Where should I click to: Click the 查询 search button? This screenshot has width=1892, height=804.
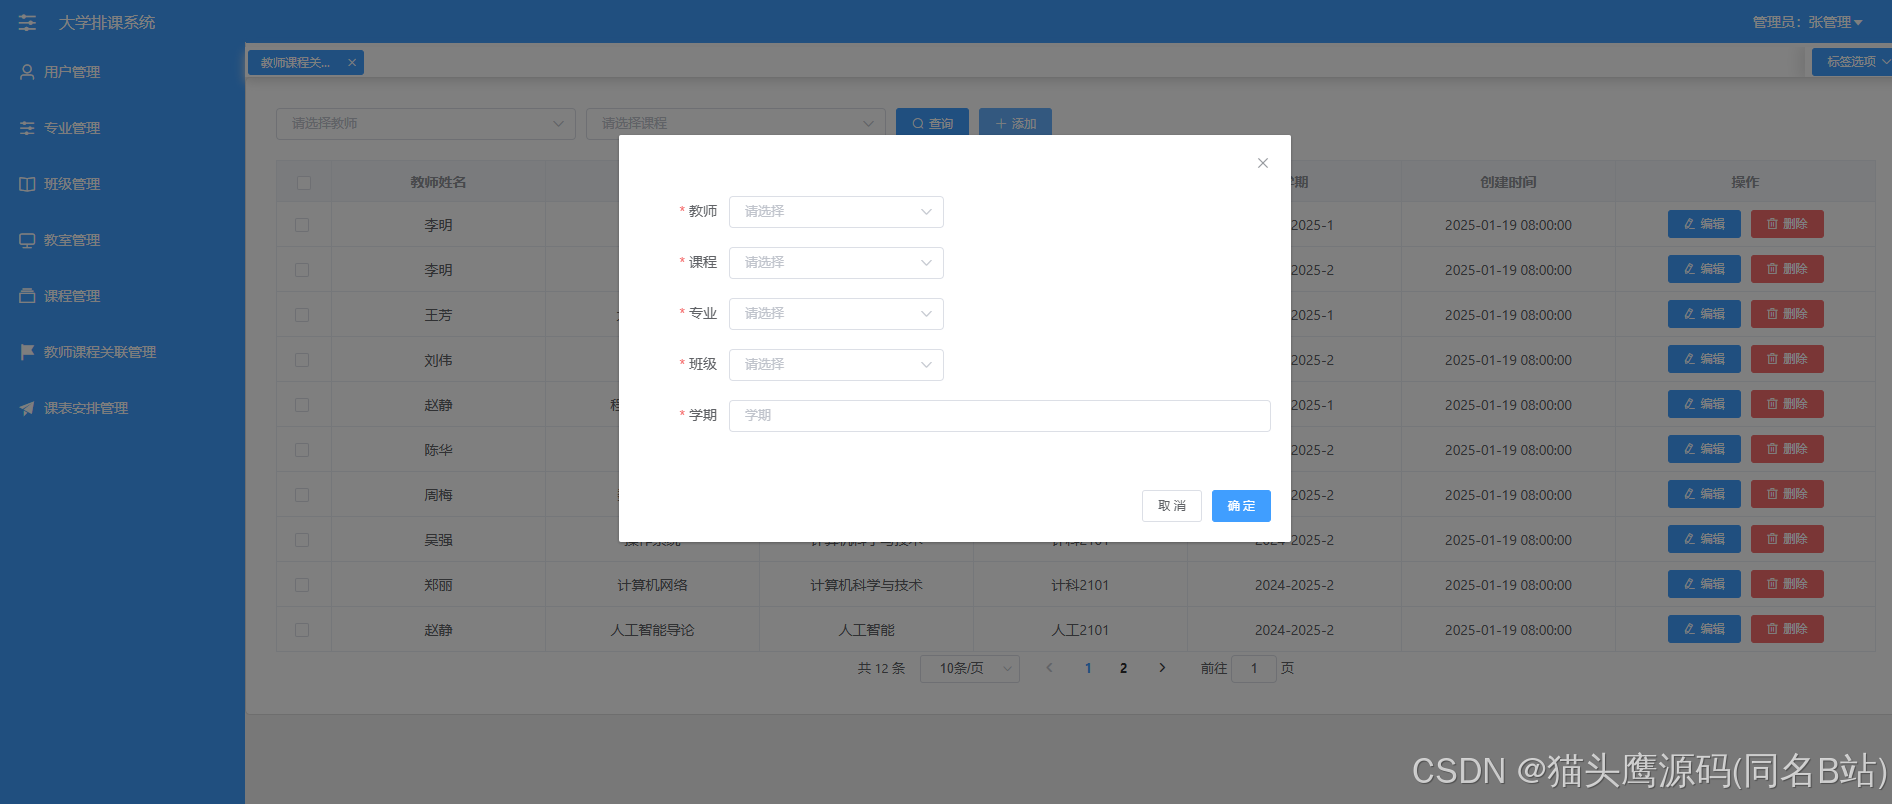click(932, 124)
